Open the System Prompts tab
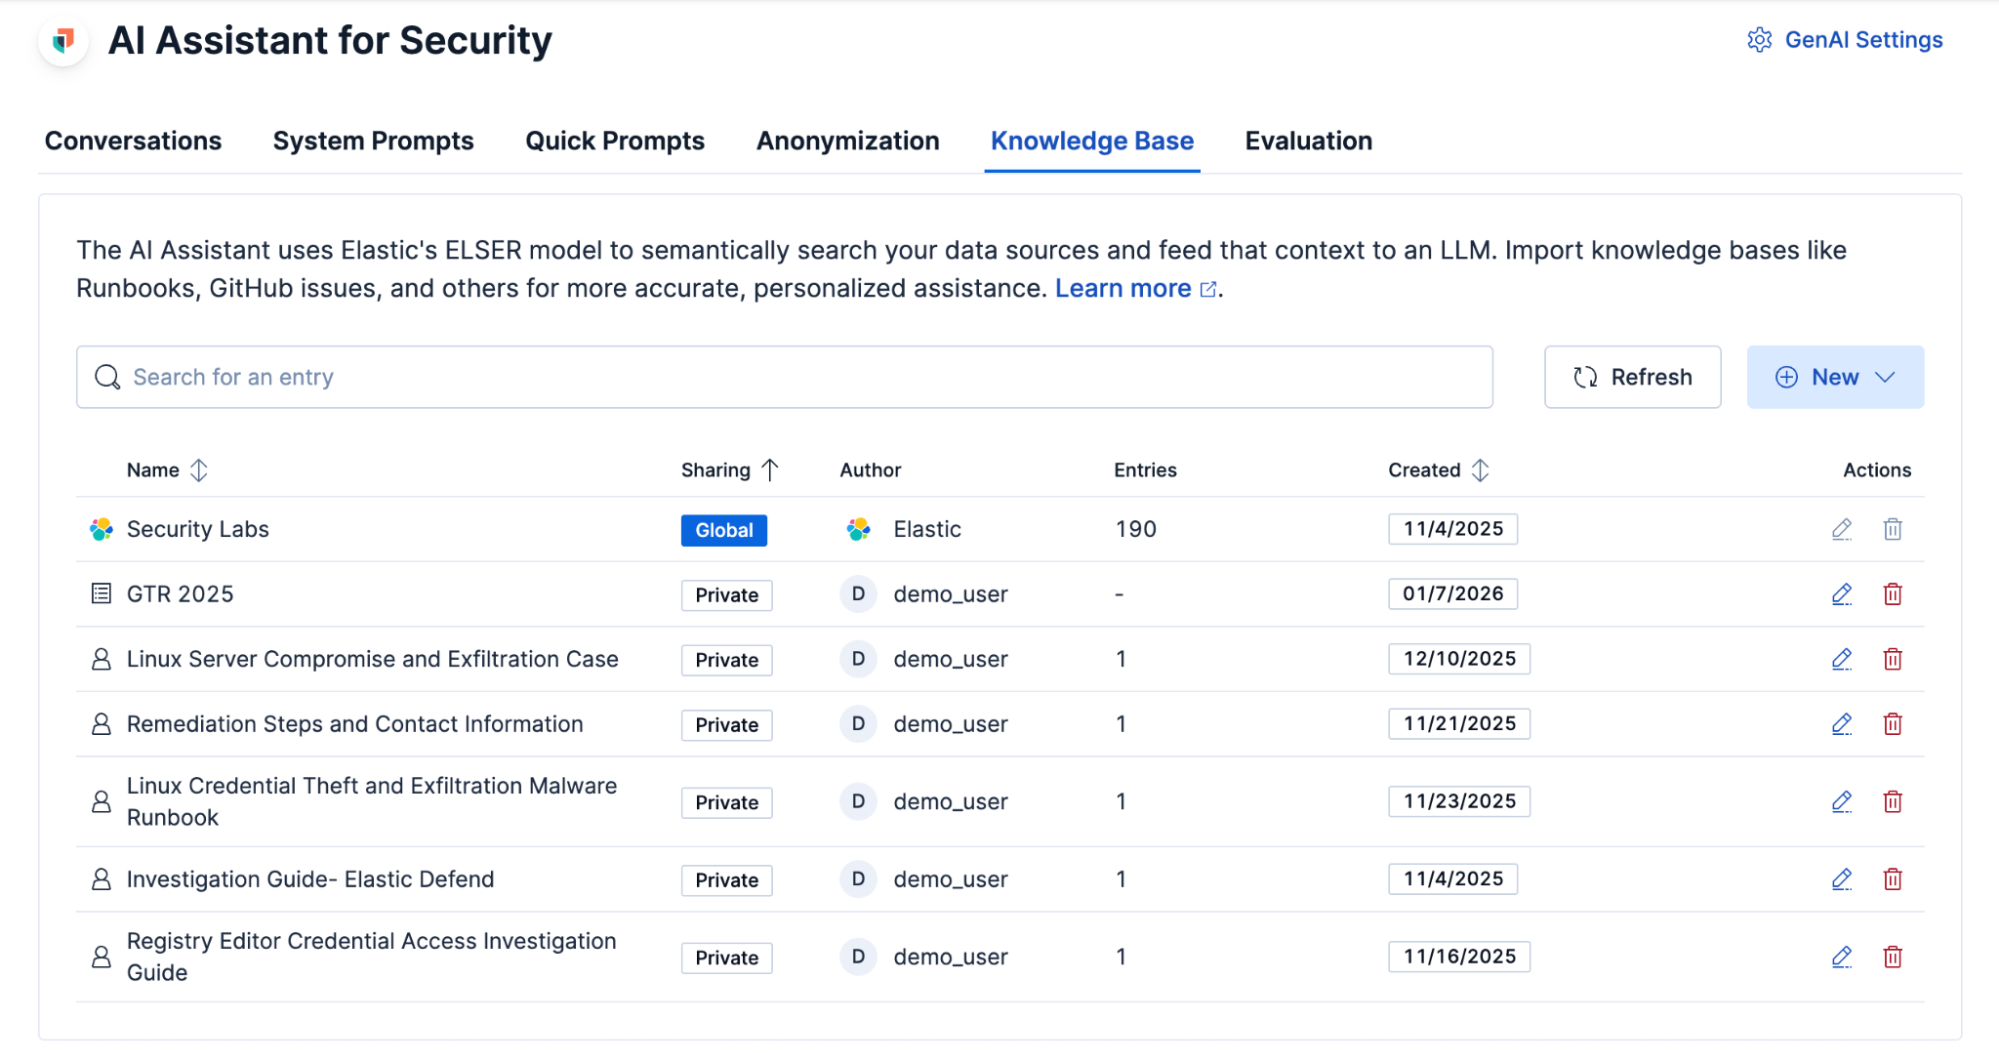1999x1053 pixels. 373,141
